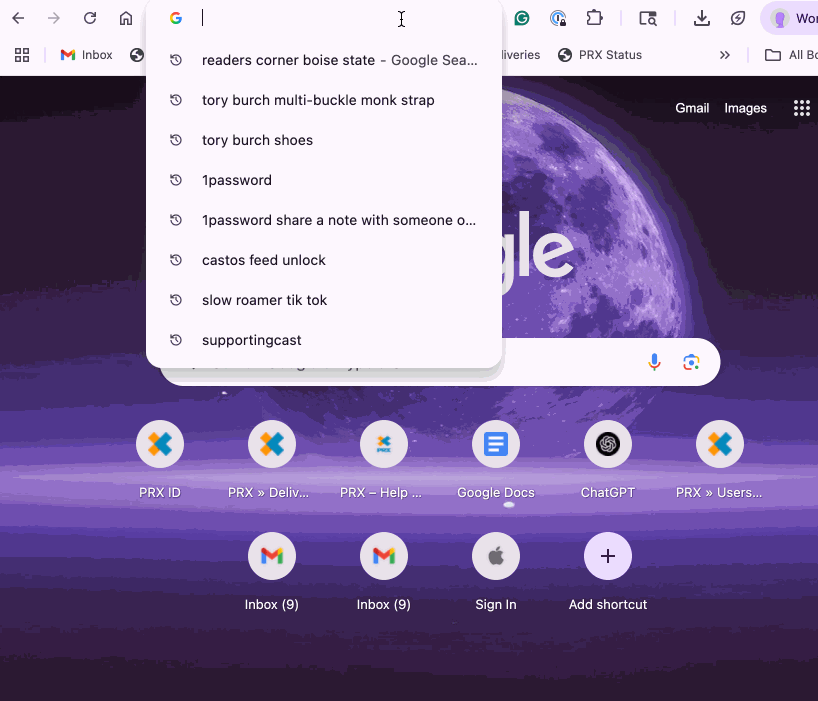Click the toolbar icon with magnifier overlay
This screenshot has height=701, width=818.
click(x=648, y=18)
